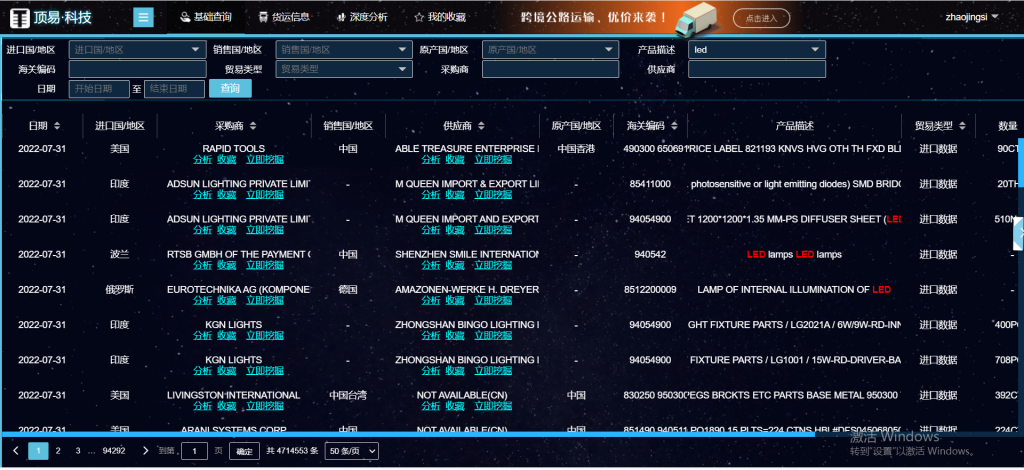Switch to the 货运信息 tab
Image resolution: width=1024 pixels, height=470 pixels.
tap(283, 17)
